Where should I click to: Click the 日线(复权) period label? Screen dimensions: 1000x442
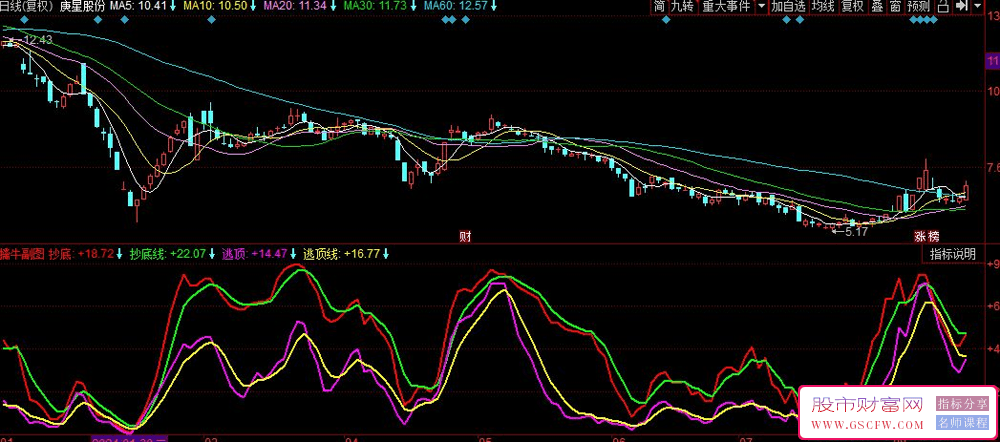(27, 6)
